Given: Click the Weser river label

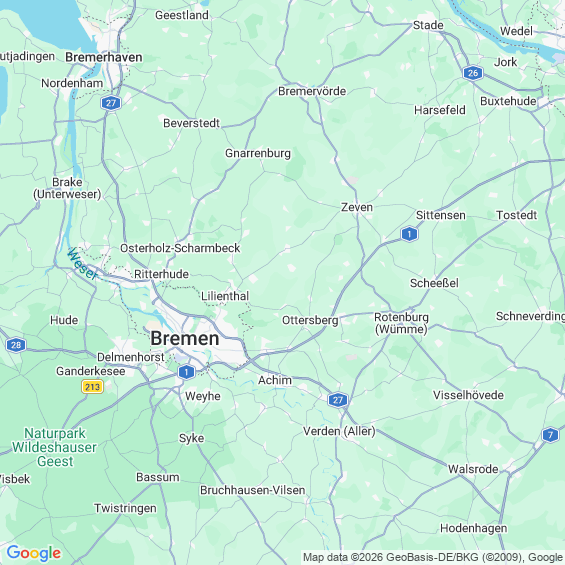Looking at the screenshot, I should click(83, 264).
